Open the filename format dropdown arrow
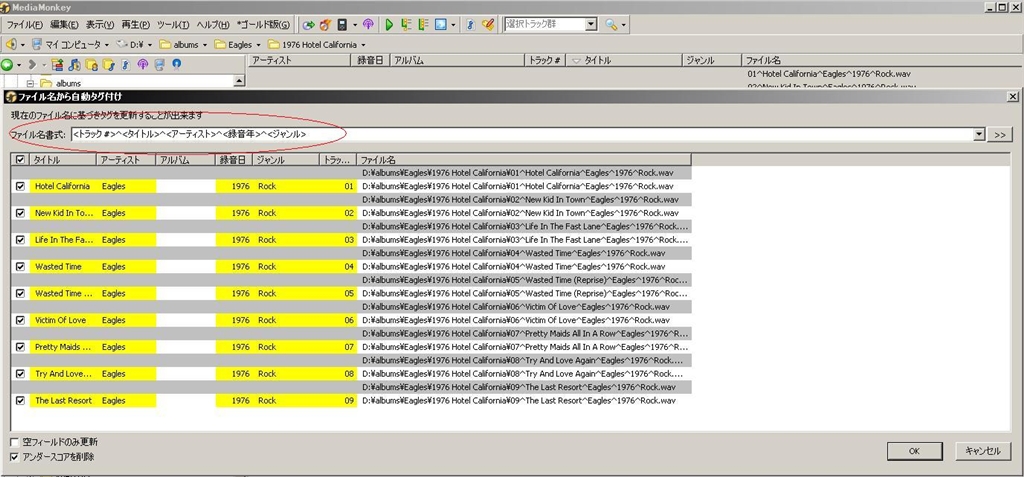The image size is (1024, 477). [x=978, y=134]
